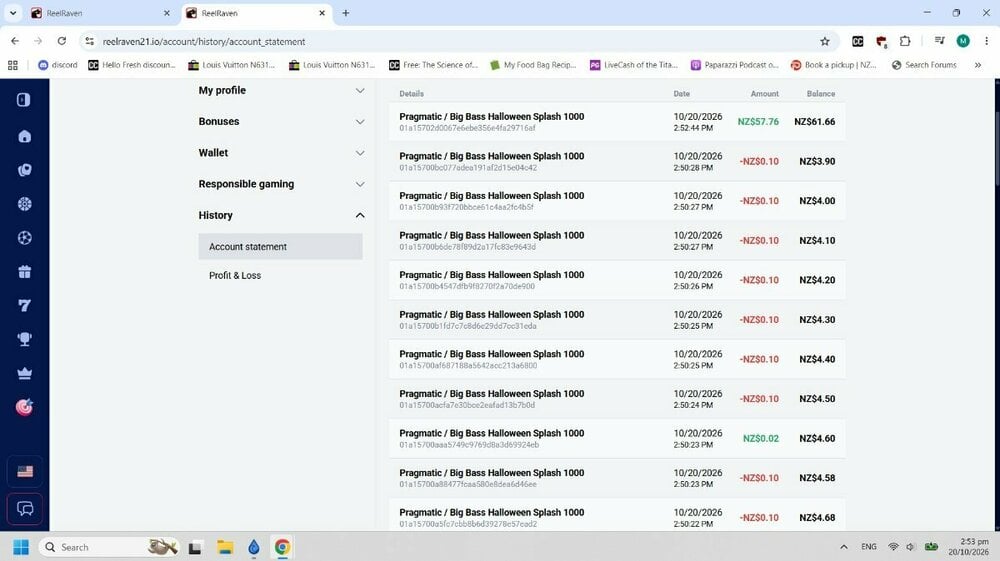Viewport: 1000px width, 561px height.
Task: Click the NZ$57.76 win transaction row
Action: pos(617,122)
